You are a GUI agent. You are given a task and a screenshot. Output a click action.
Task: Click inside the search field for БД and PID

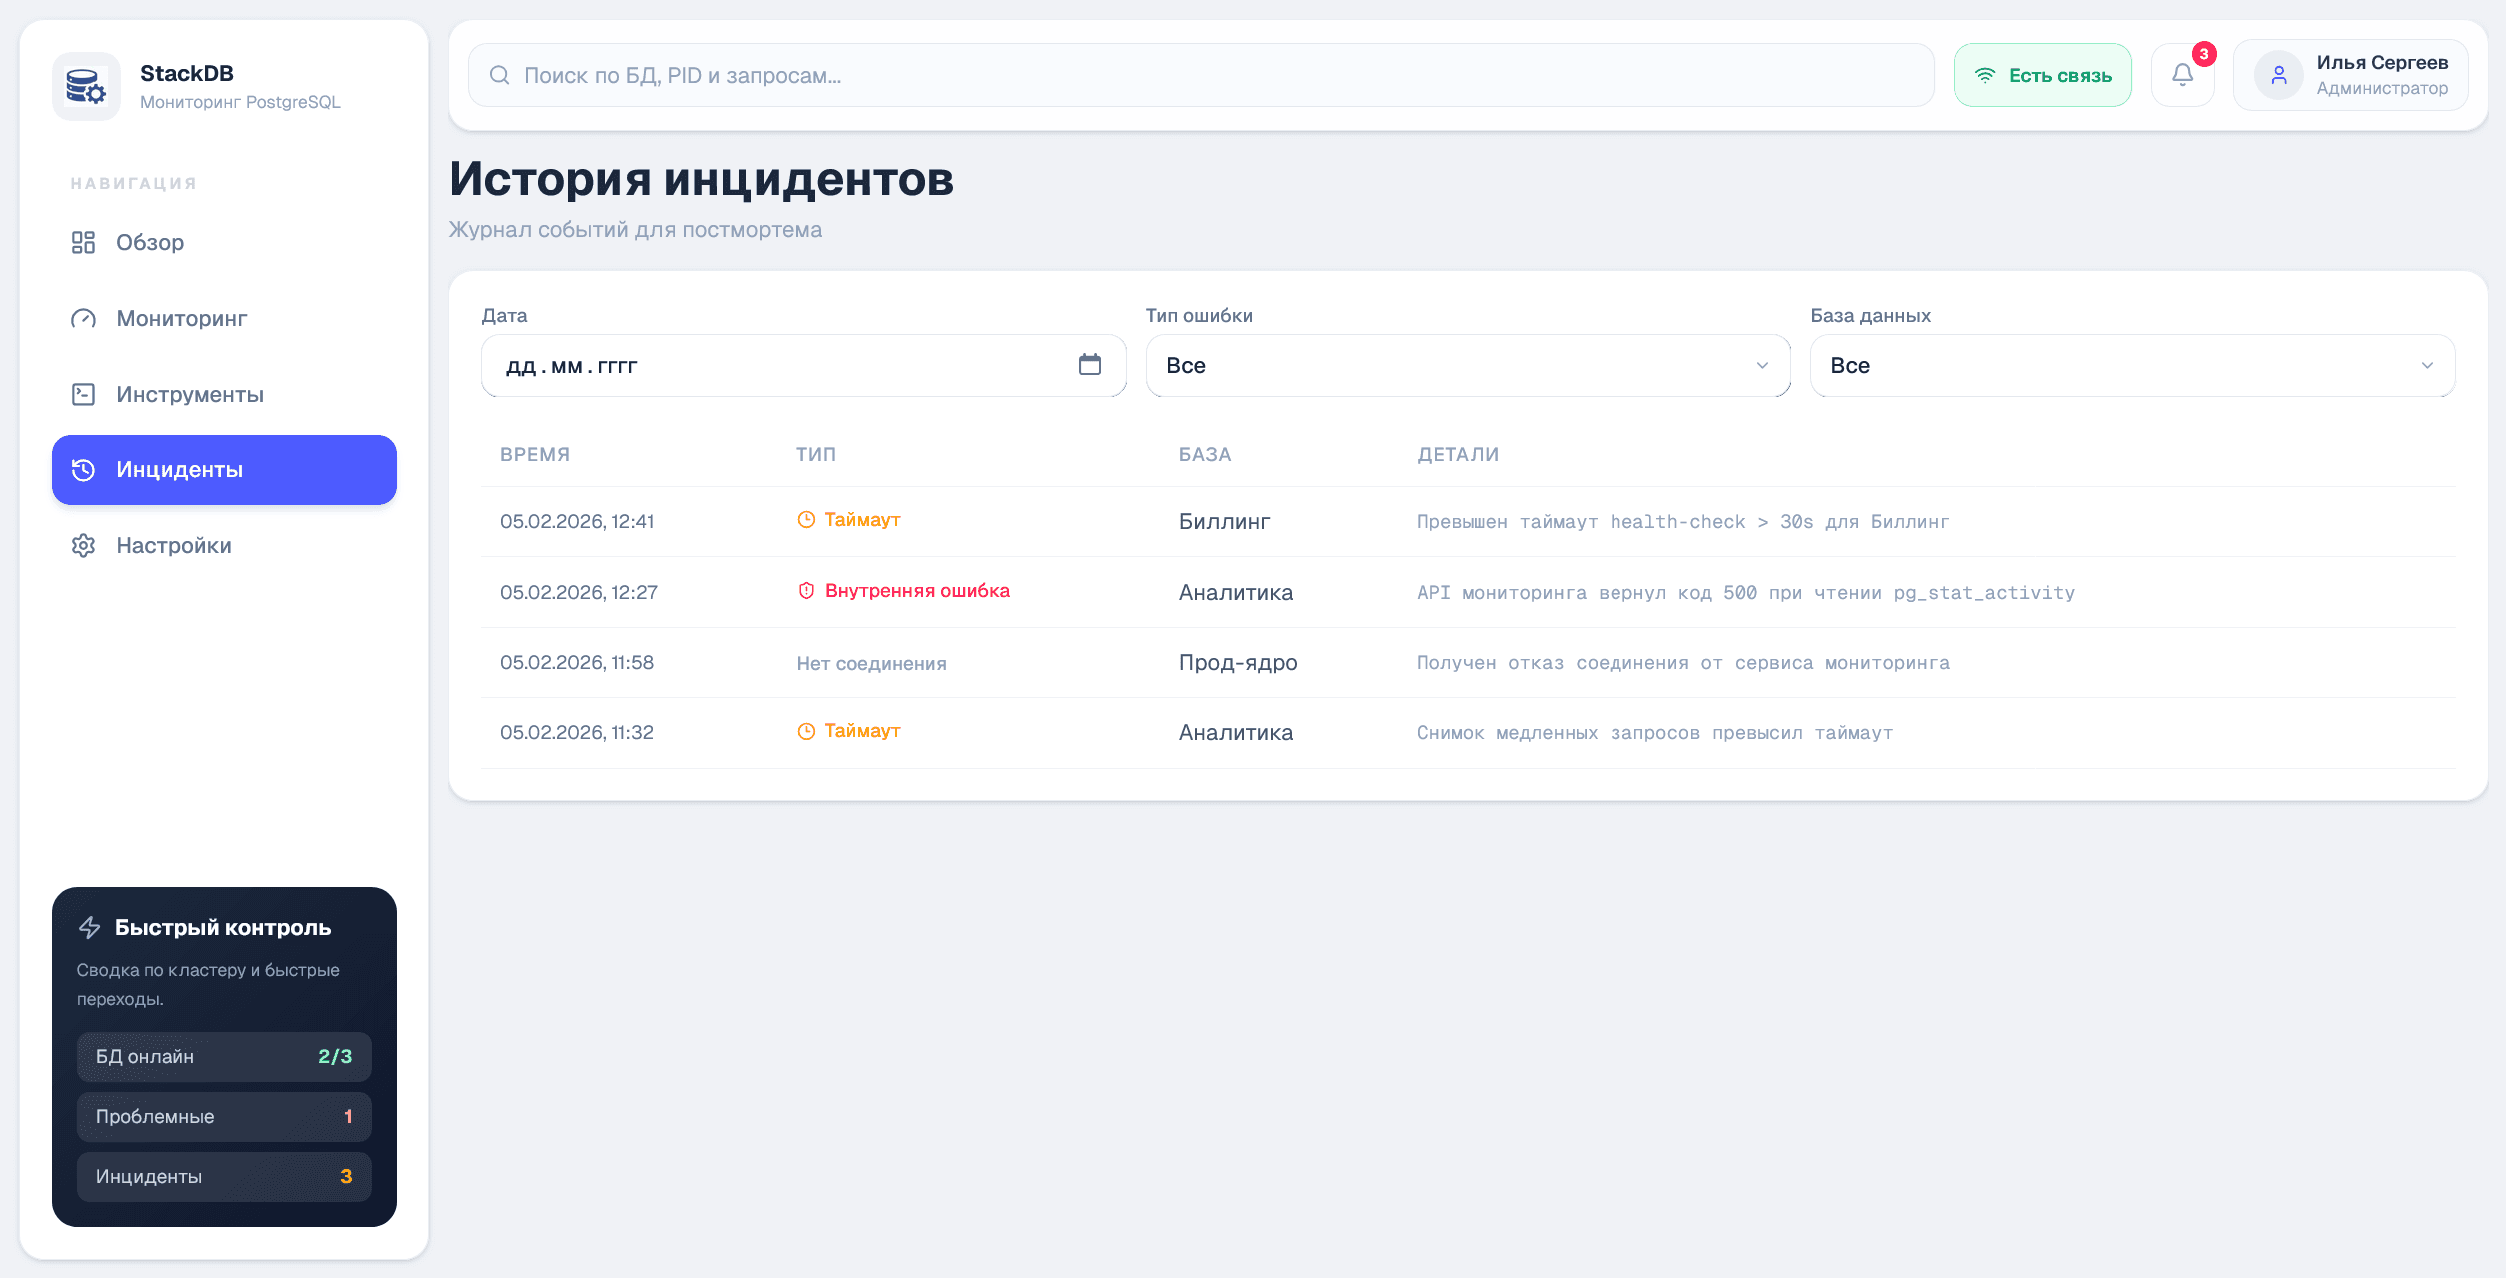[900, 75]
